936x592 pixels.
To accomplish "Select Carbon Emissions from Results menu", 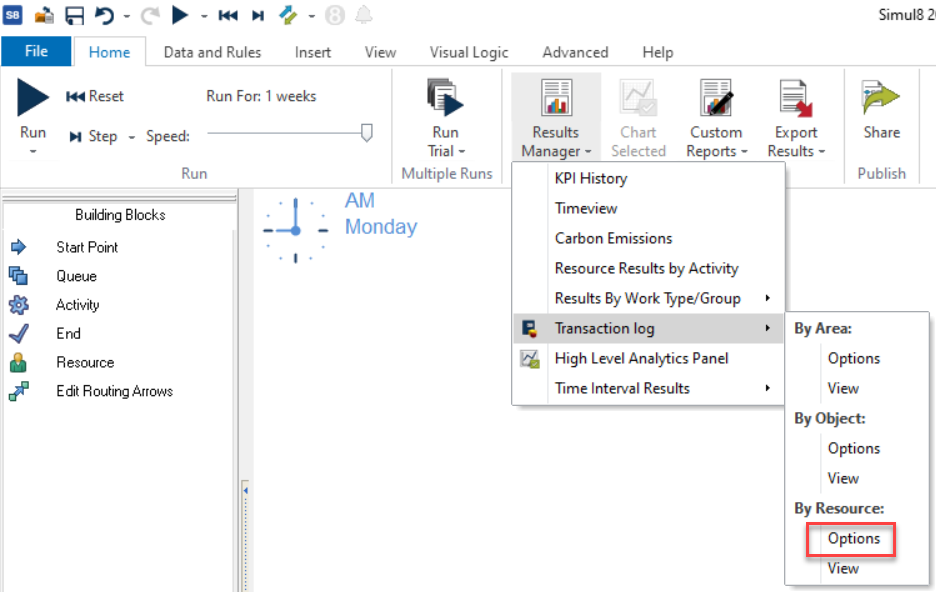I will click(x=613, y=238).
